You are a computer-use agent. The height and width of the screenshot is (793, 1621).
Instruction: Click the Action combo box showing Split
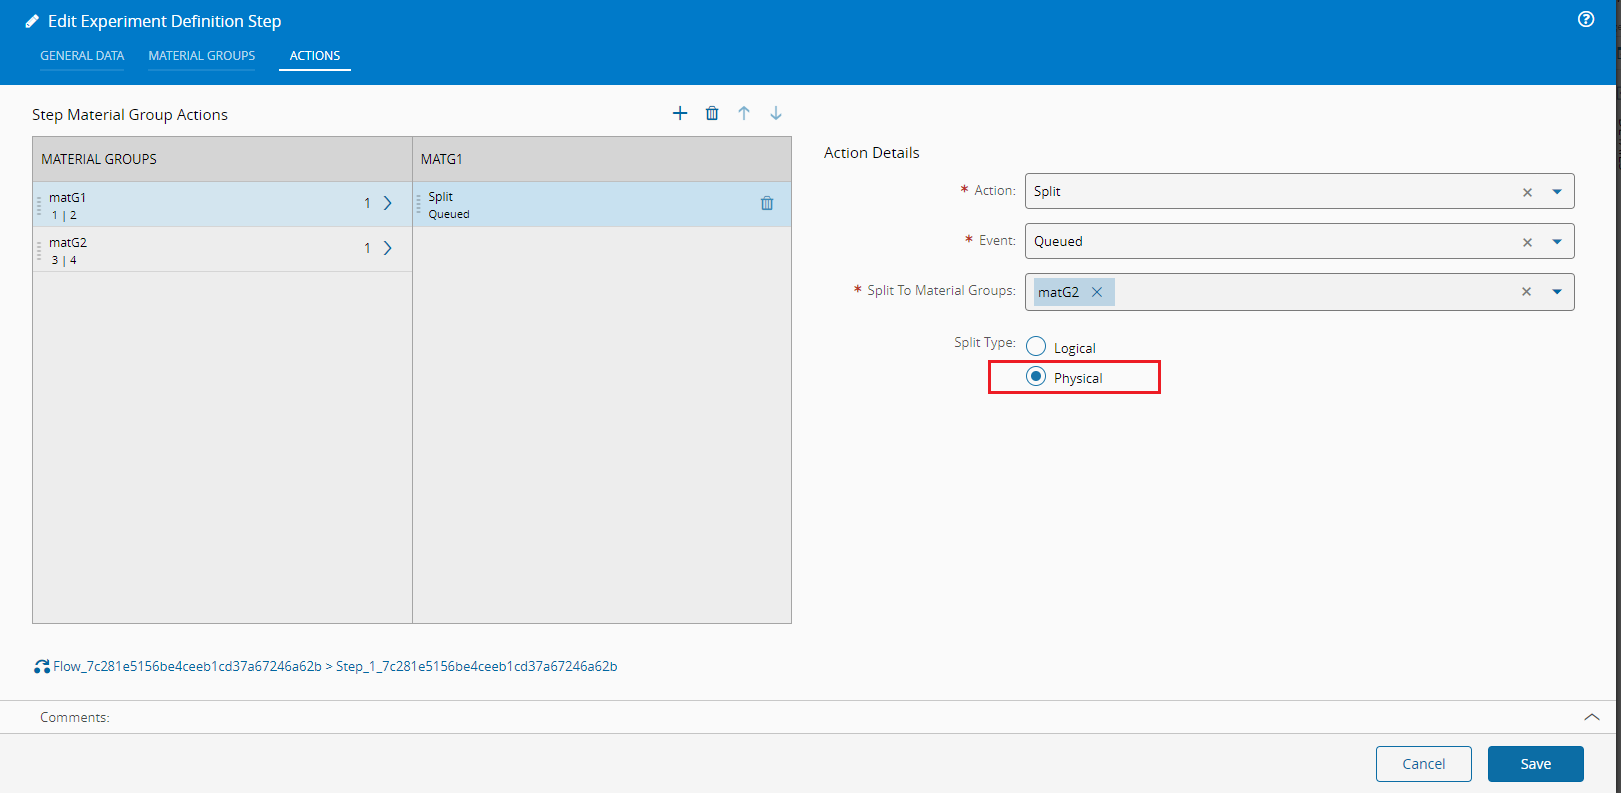tap(1300, 191)
